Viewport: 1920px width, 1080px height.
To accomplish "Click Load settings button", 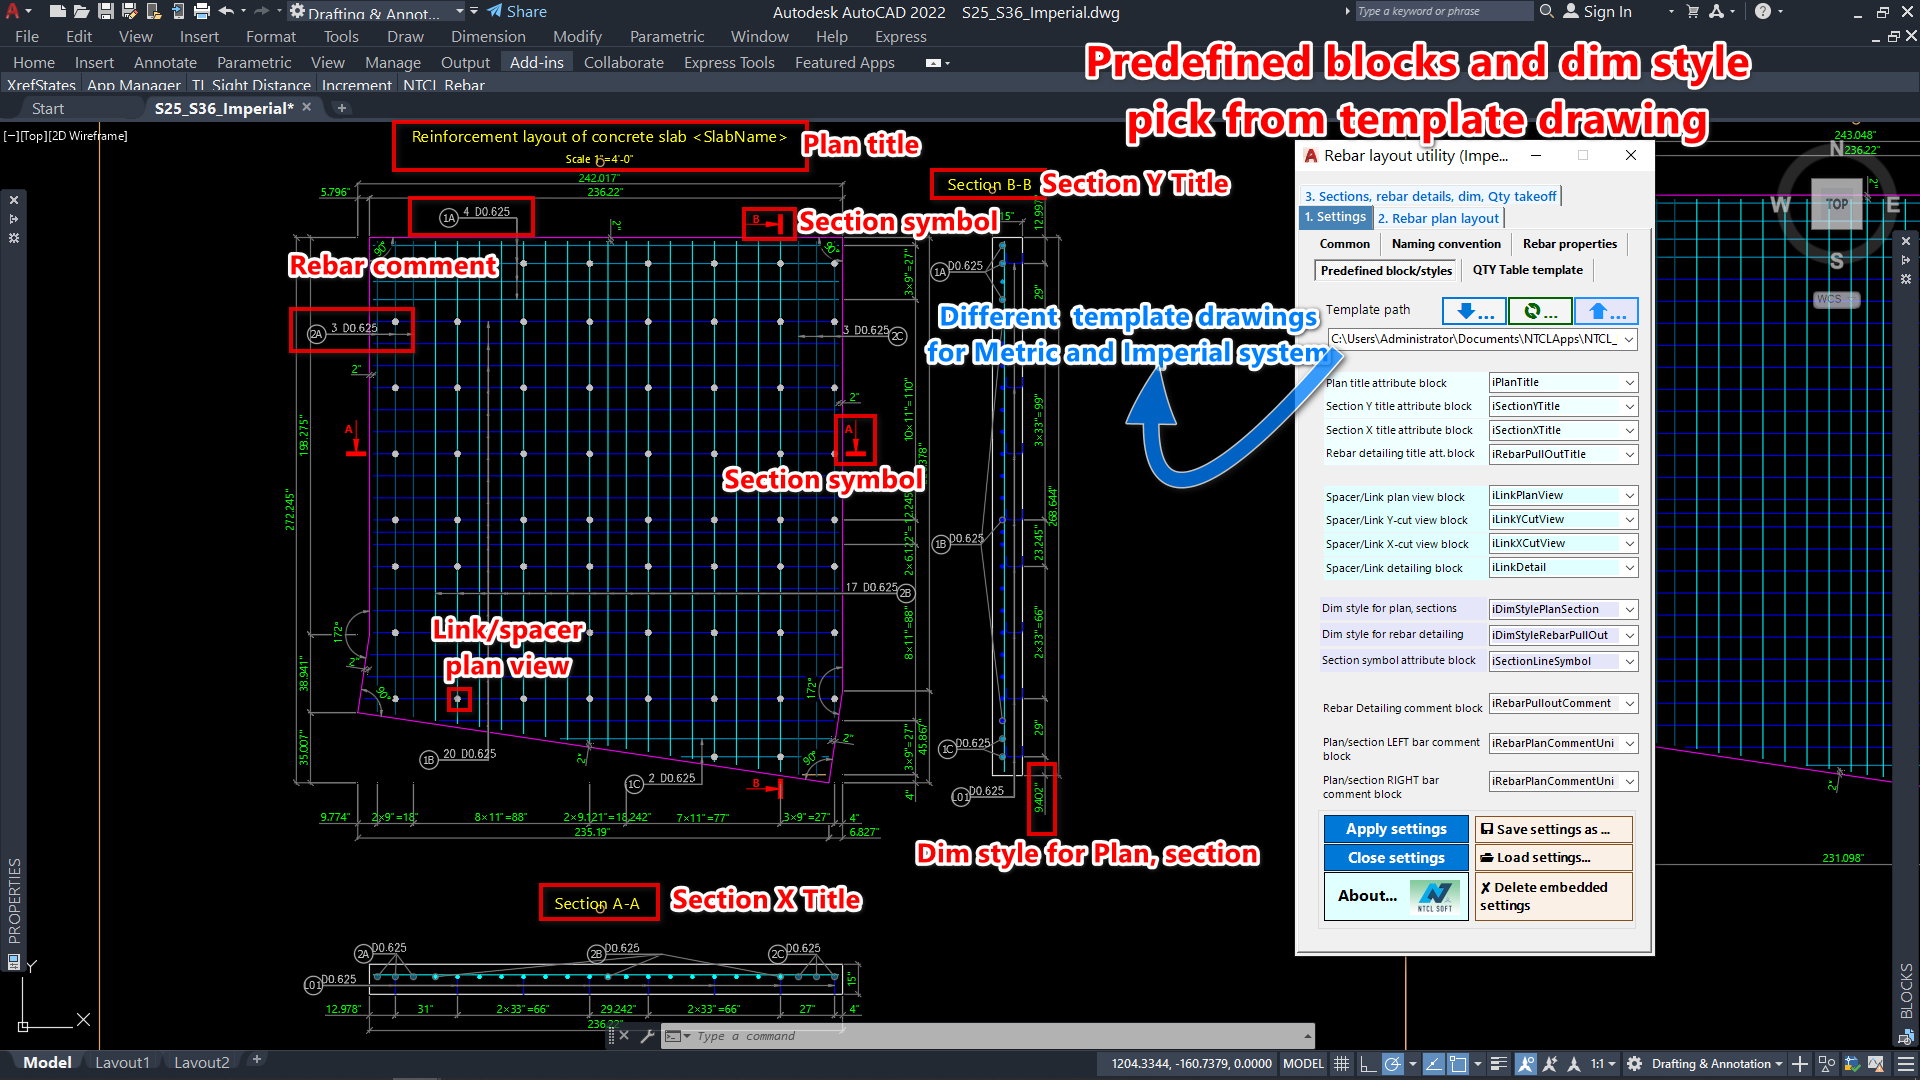I will (1552, 857).
